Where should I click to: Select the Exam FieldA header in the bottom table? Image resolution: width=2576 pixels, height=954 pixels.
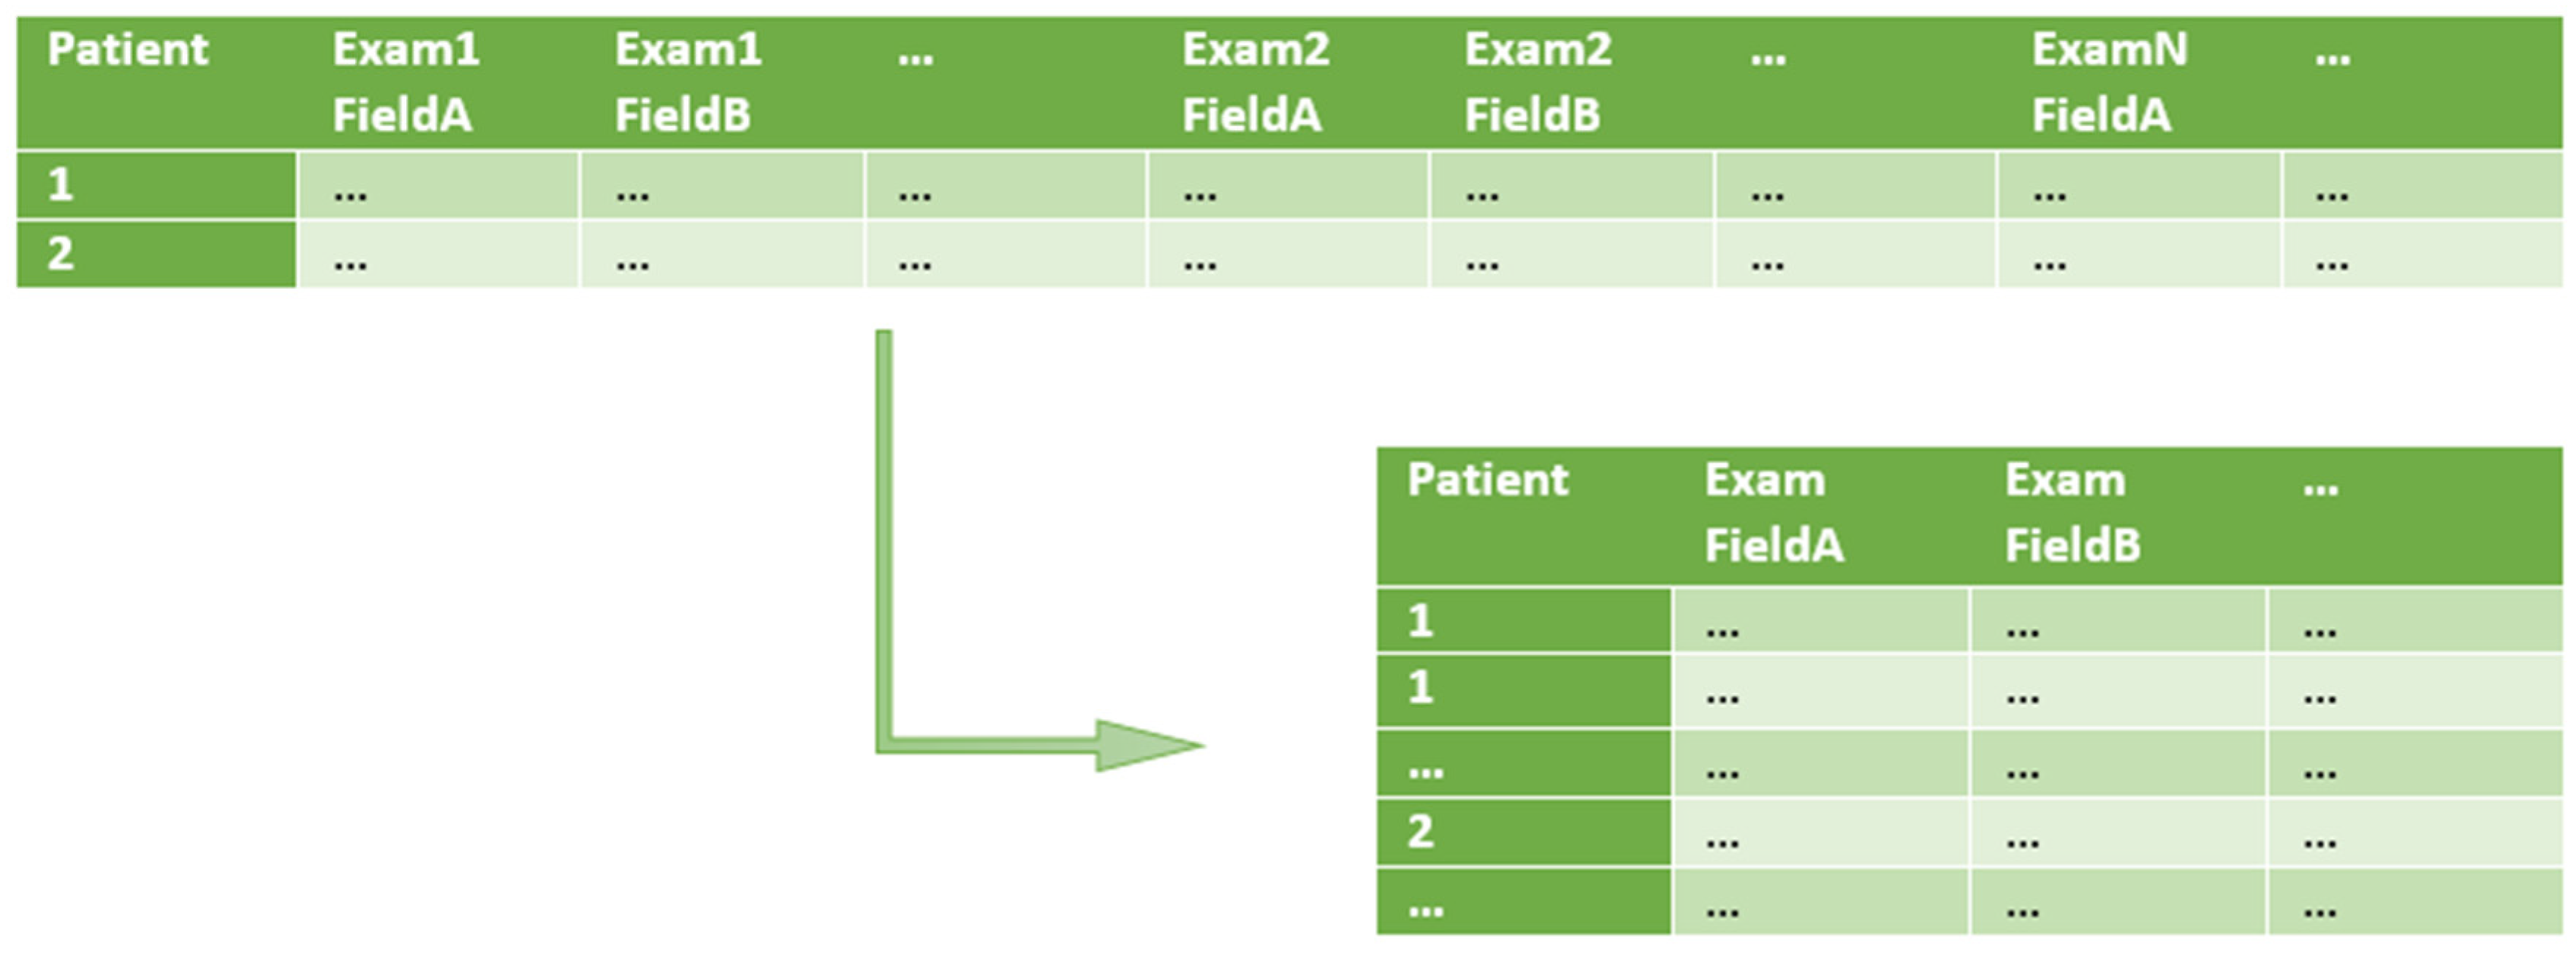click(x=1774, y=513)
